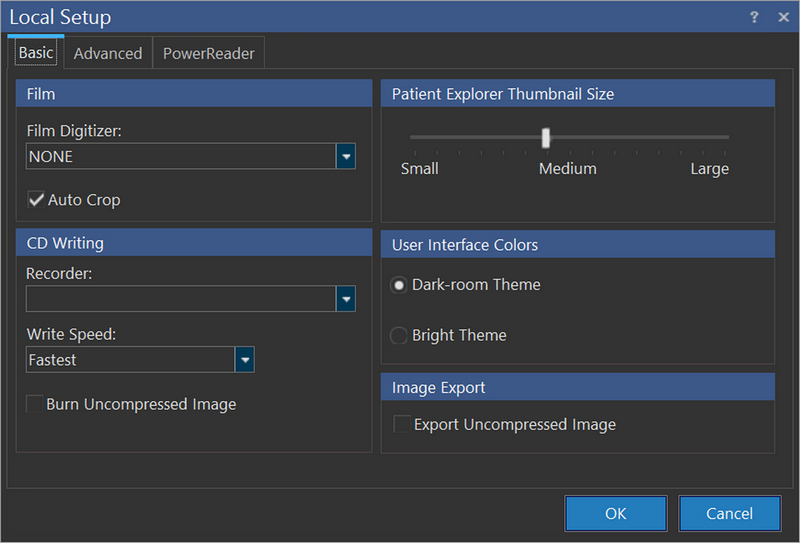Enable Burn Uncompressed Image checkbox

click(35, 405)
